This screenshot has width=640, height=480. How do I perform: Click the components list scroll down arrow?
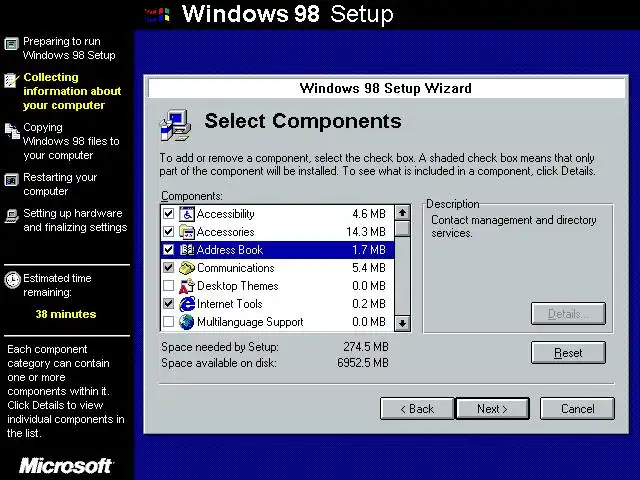[x=402, y=323]
